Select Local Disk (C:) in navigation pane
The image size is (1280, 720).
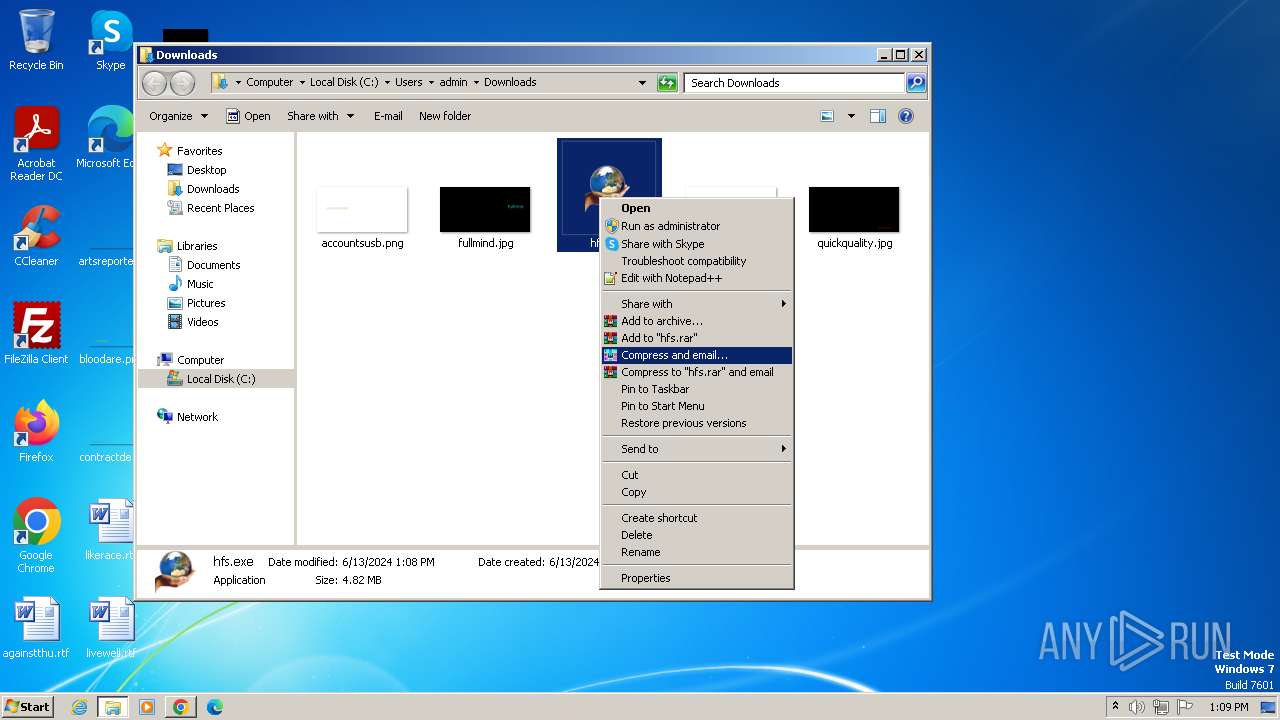pyautogui.click(x=220, y=379)
